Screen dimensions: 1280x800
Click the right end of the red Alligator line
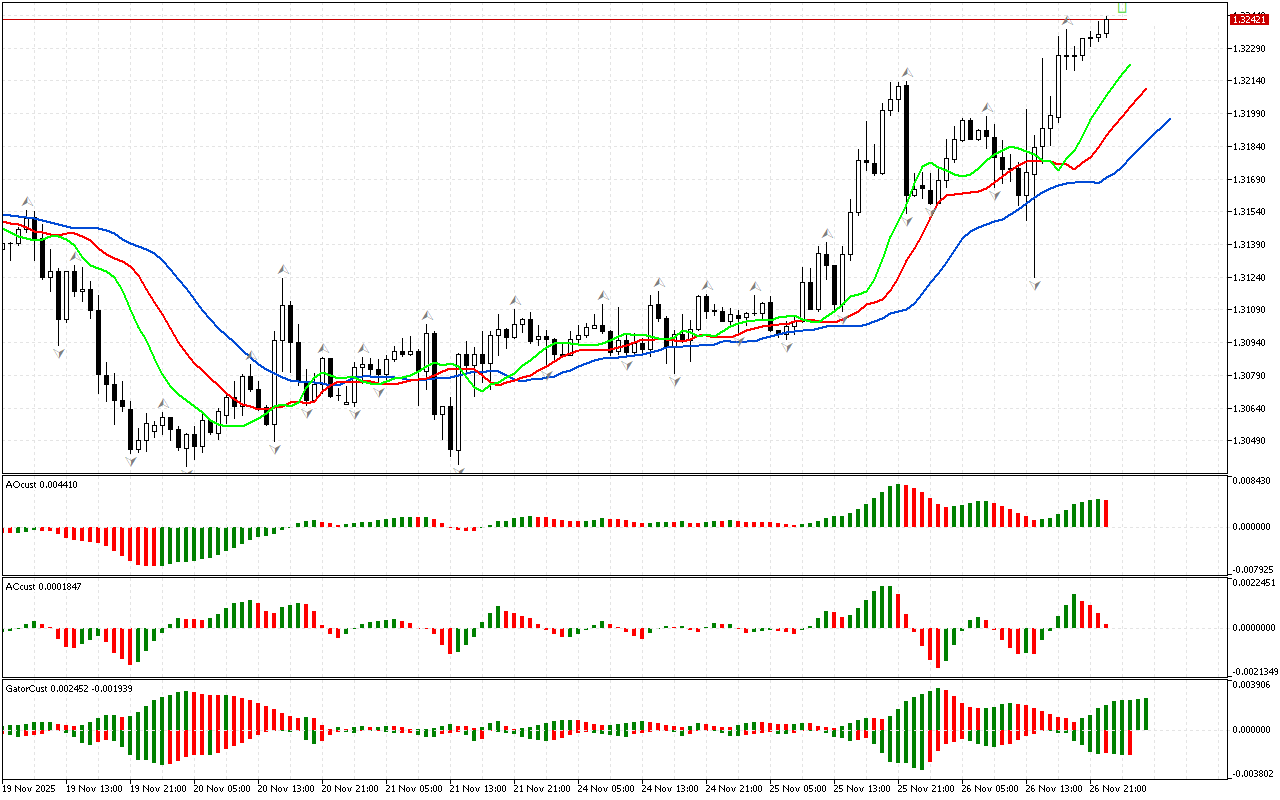(x=1146, y=89)
